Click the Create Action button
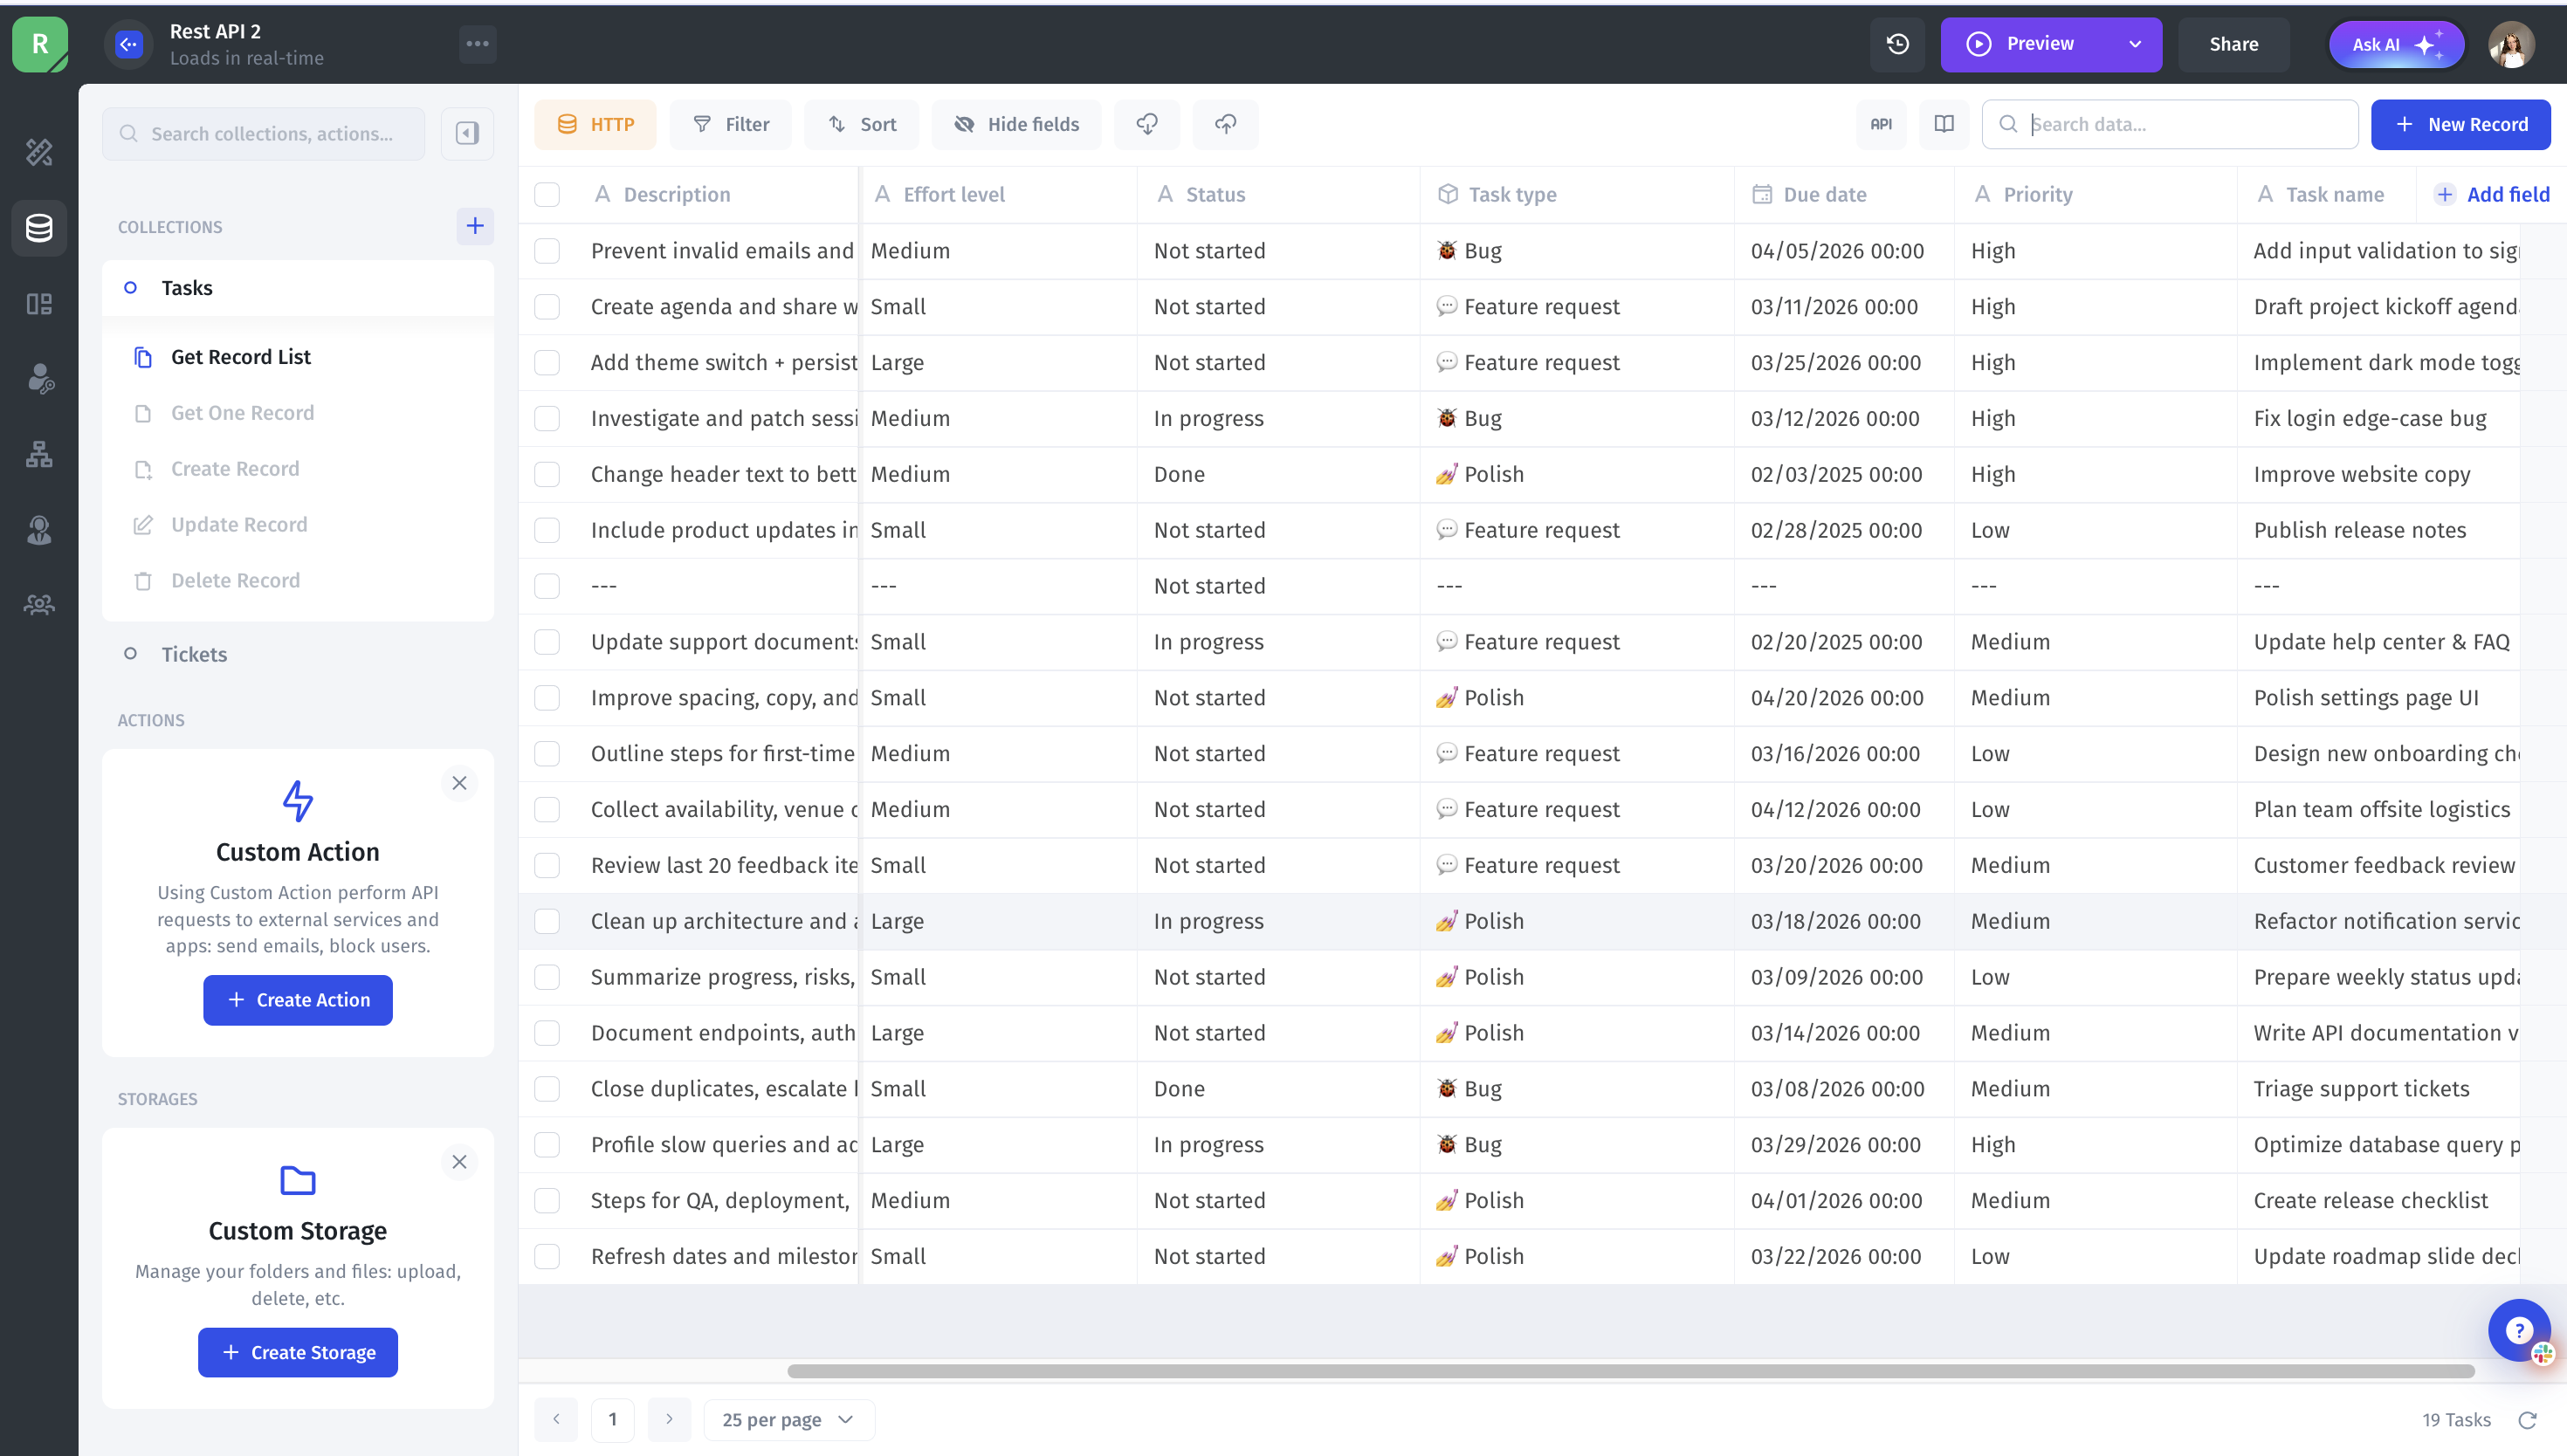 coord(298,1000)
